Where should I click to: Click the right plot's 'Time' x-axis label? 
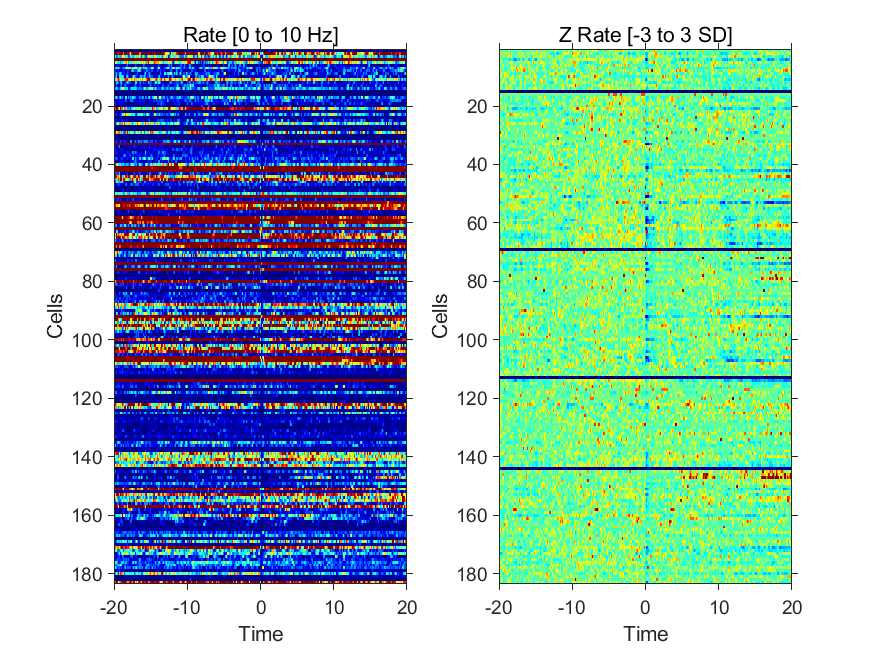[646, 634]
